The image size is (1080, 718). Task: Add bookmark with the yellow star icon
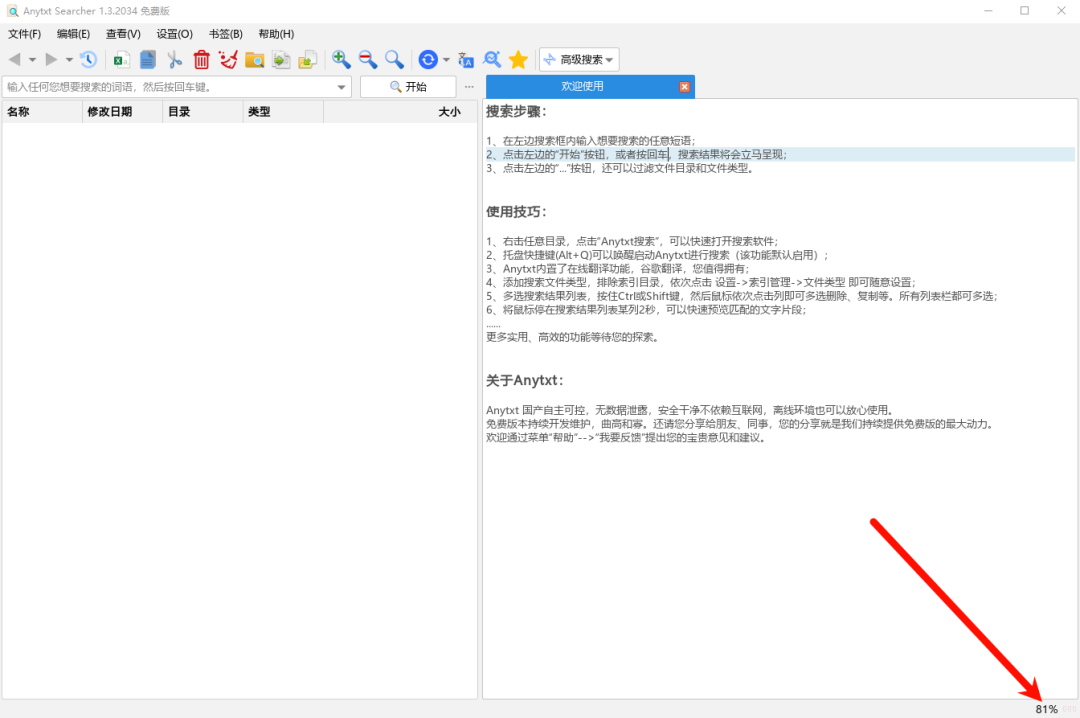point(518,60)
